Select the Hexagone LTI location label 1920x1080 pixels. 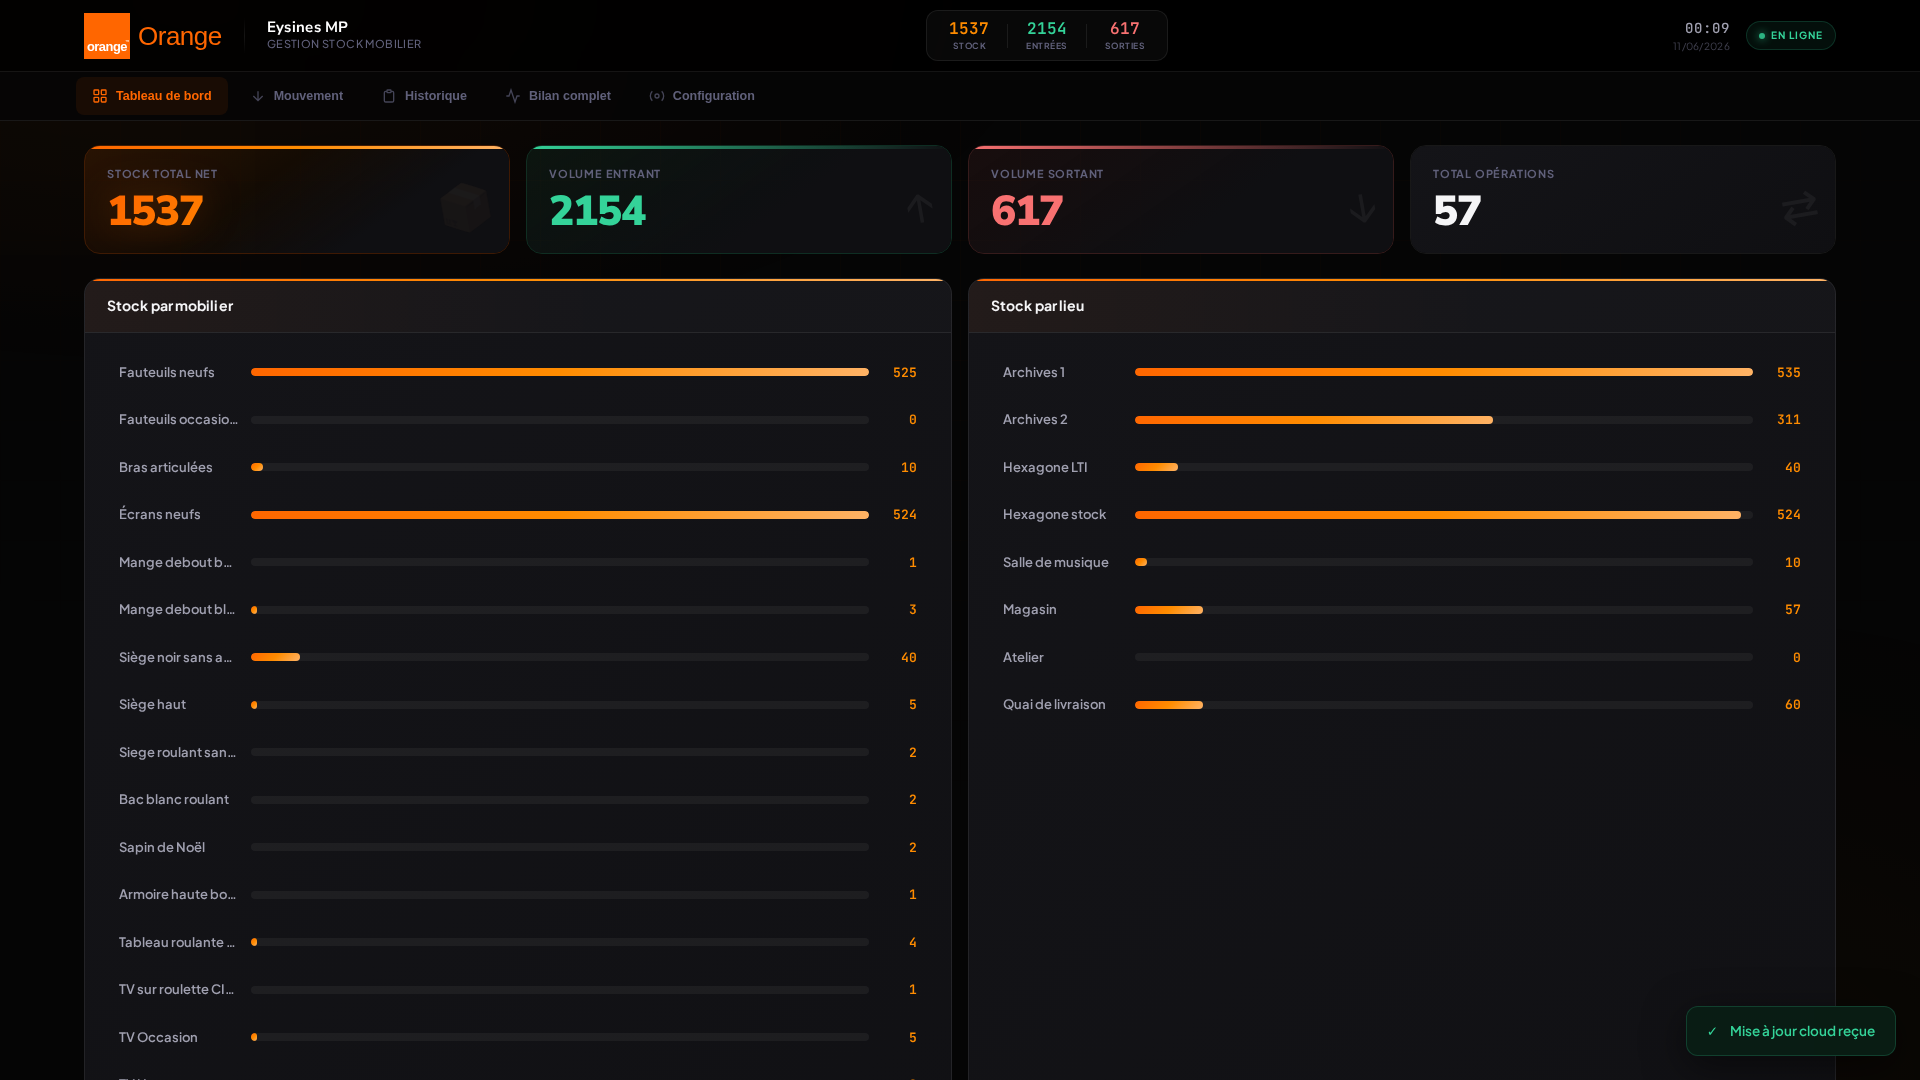(1045, 467)
